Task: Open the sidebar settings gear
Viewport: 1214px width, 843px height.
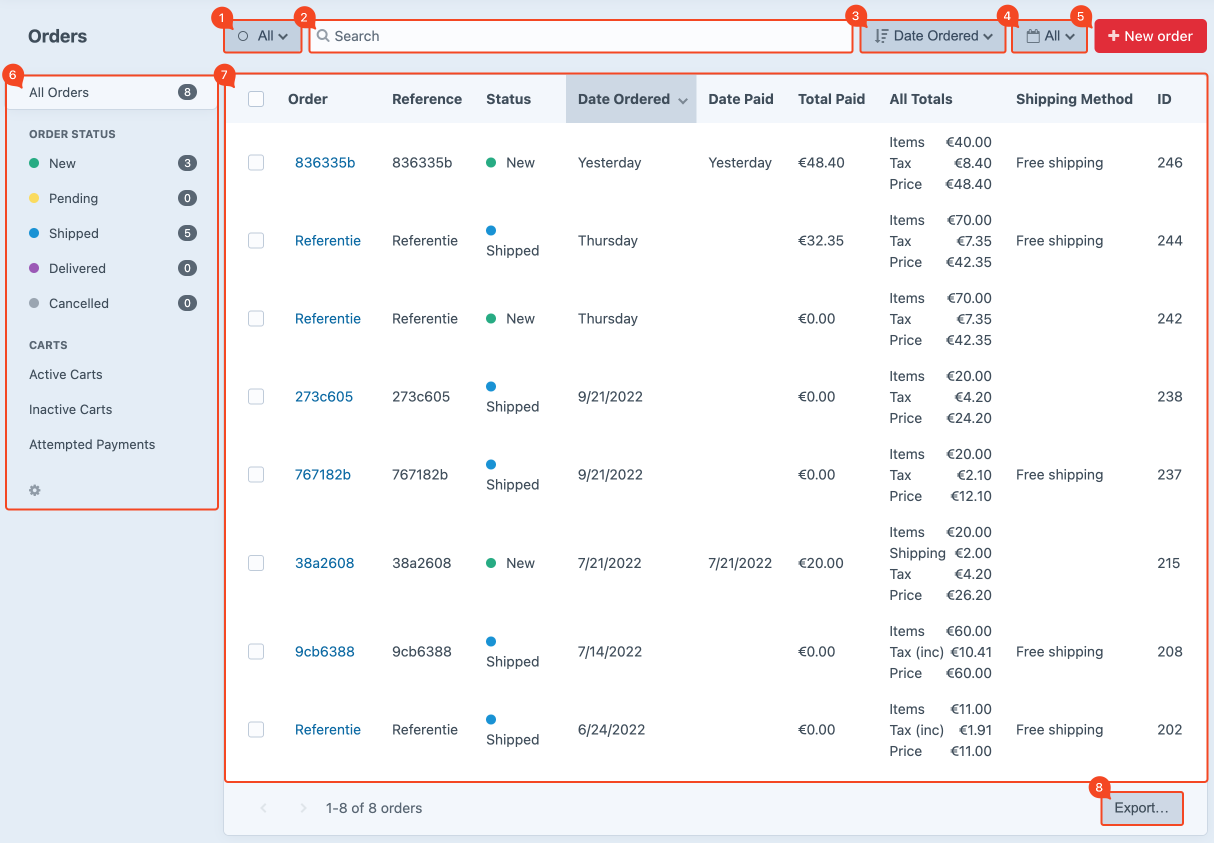Action: point(34,490)
